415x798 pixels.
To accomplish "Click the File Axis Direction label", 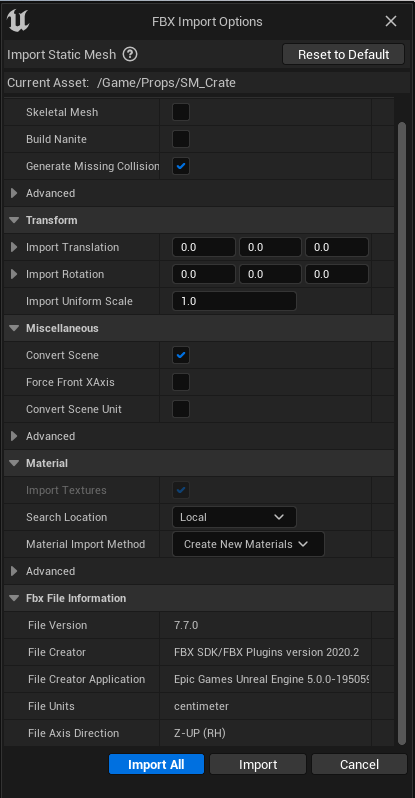I will [73, 733].
